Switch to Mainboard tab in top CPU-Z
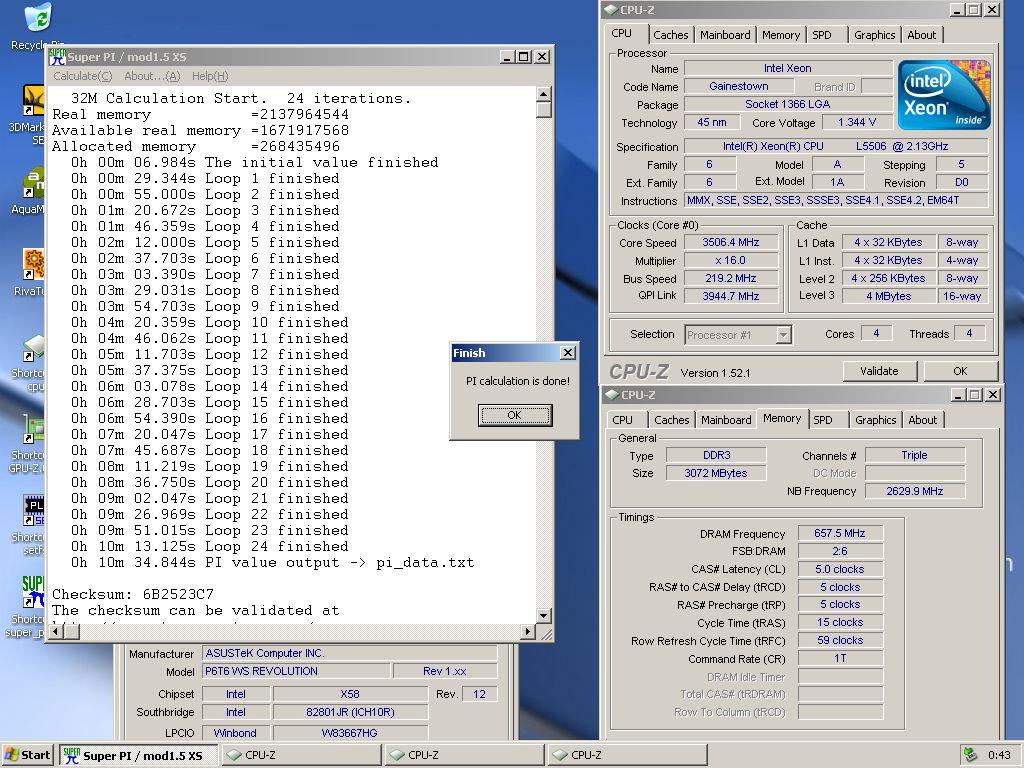This screenshot has width=1024, height=768. point(725,35)
